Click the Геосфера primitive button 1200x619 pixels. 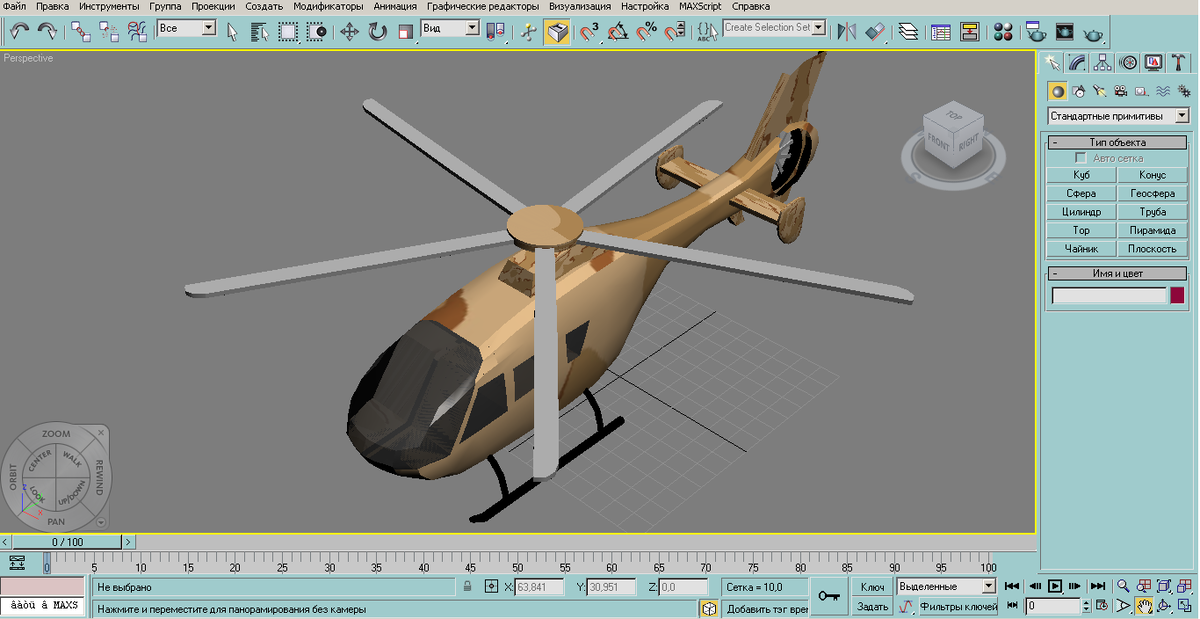[1152, 193]
